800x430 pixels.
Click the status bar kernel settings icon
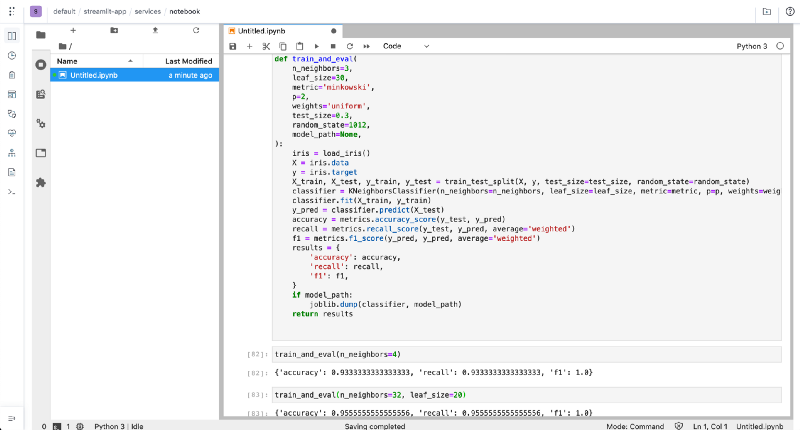pos(80,426)
